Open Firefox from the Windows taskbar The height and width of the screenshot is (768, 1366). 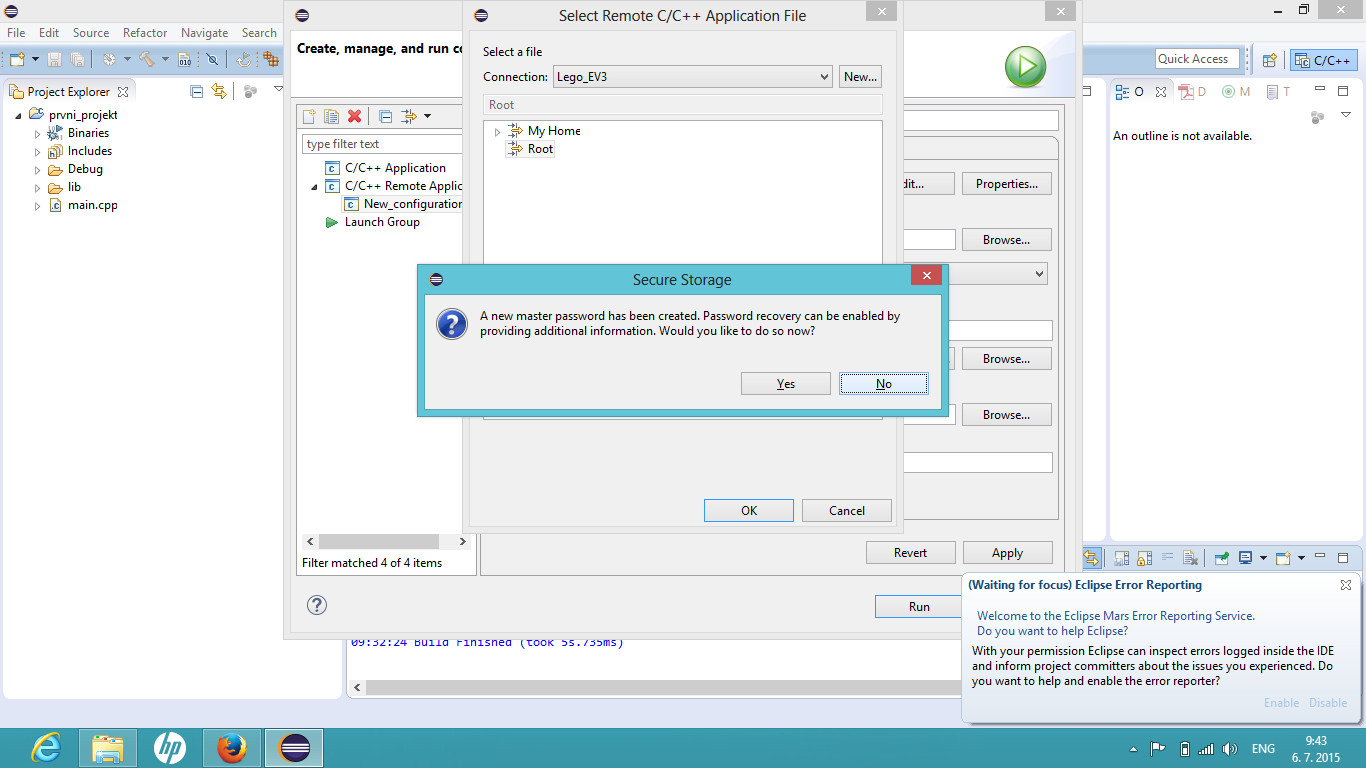(232, 748)
